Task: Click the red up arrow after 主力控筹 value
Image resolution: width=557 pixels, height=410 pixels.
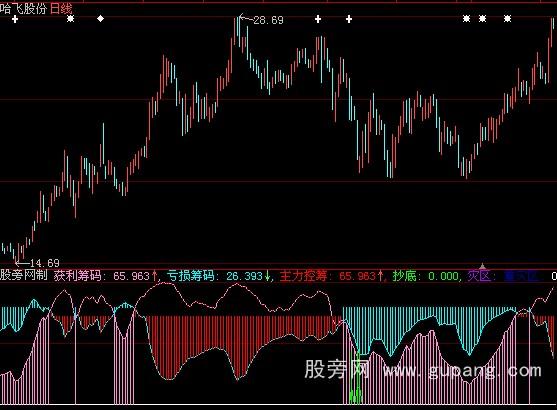Action: point(380,275)
